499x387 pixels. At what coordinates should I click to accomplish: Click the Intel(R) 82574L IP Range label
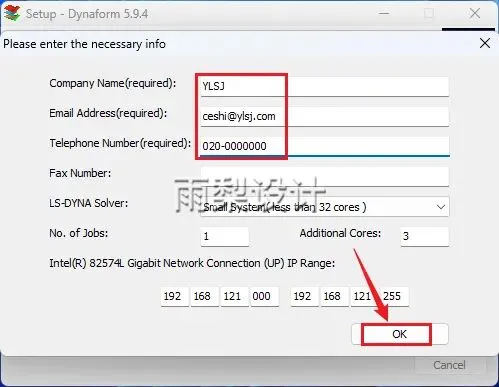pyautogui.click(x=192, y=263)
